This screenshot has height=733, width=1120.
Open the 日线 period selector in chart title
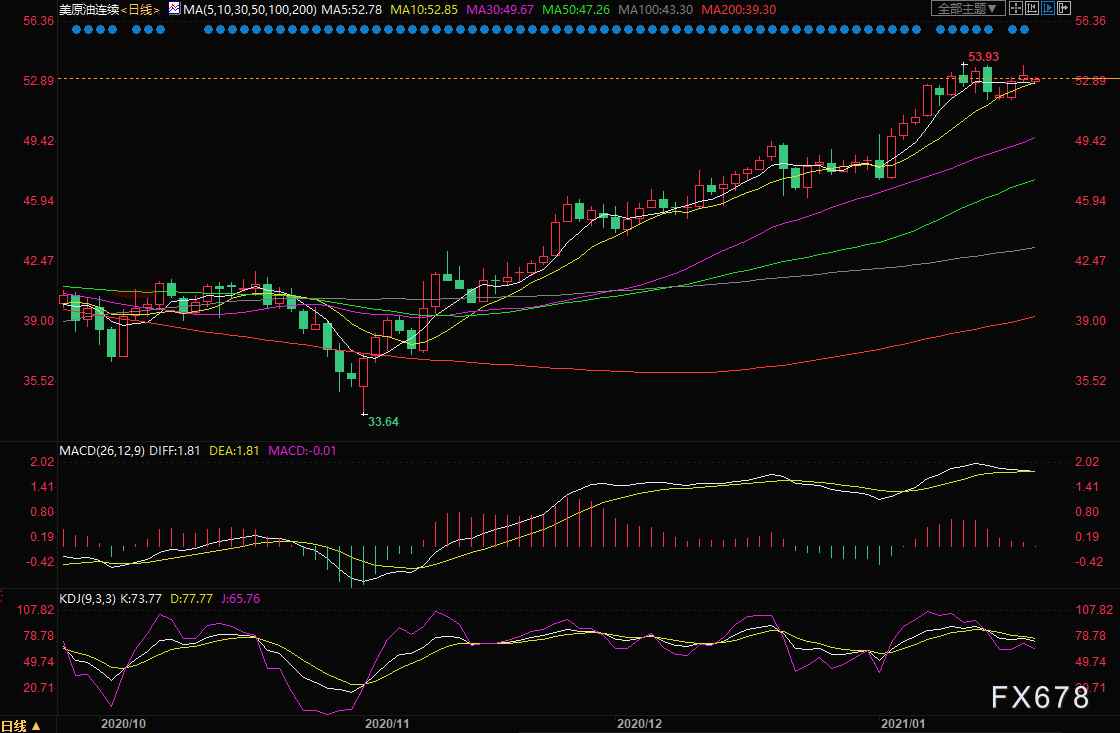click(140, 9)
